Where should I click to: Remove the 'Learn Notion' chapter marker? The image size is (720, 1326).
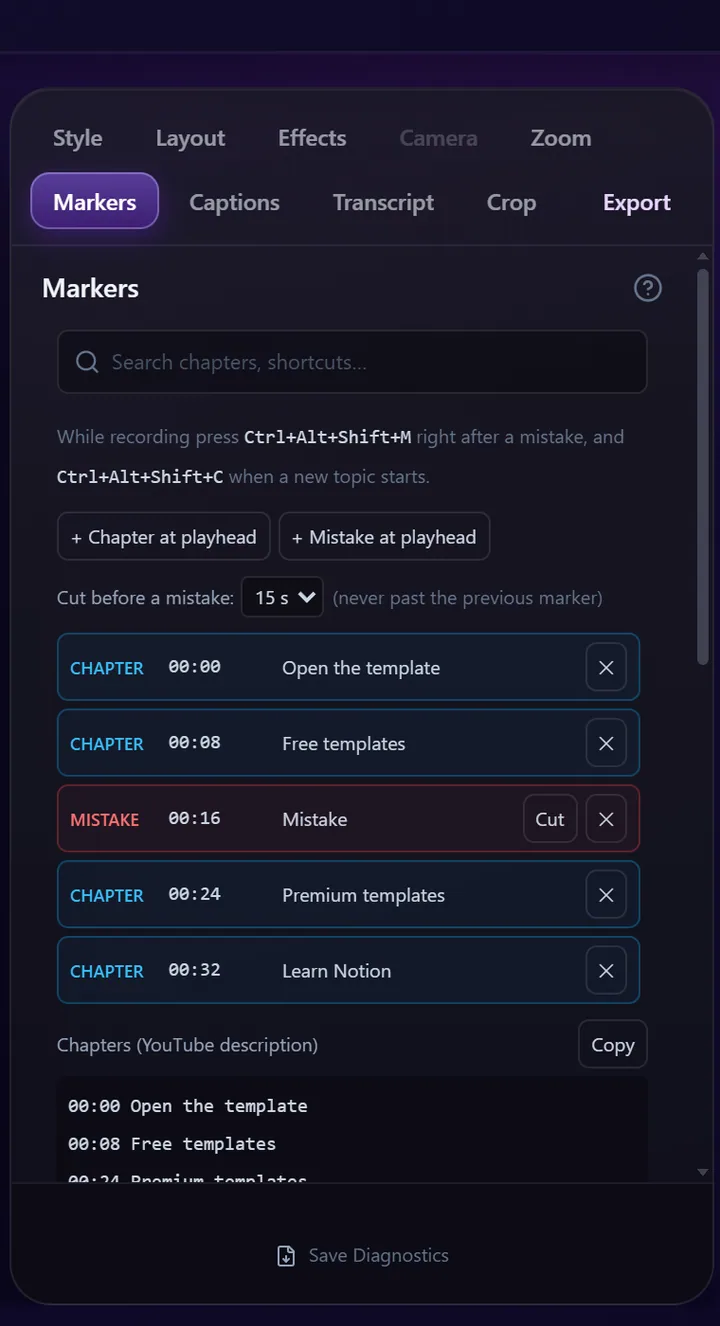point(606,971)
